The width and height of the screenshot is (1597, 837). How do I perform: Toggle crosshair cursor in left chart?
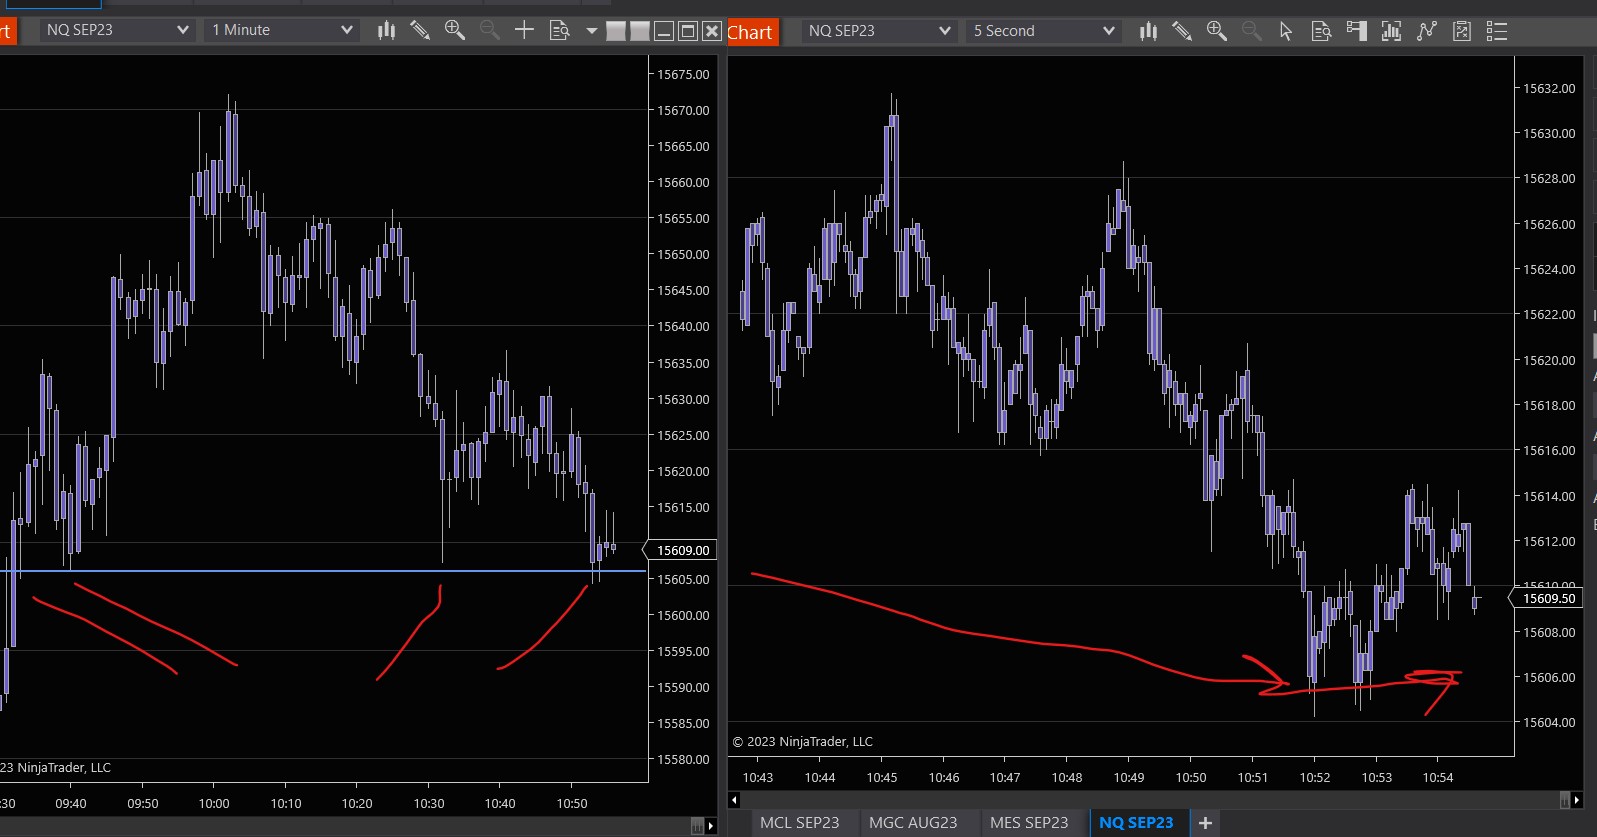pyautogui.click(x=524, y=30)
